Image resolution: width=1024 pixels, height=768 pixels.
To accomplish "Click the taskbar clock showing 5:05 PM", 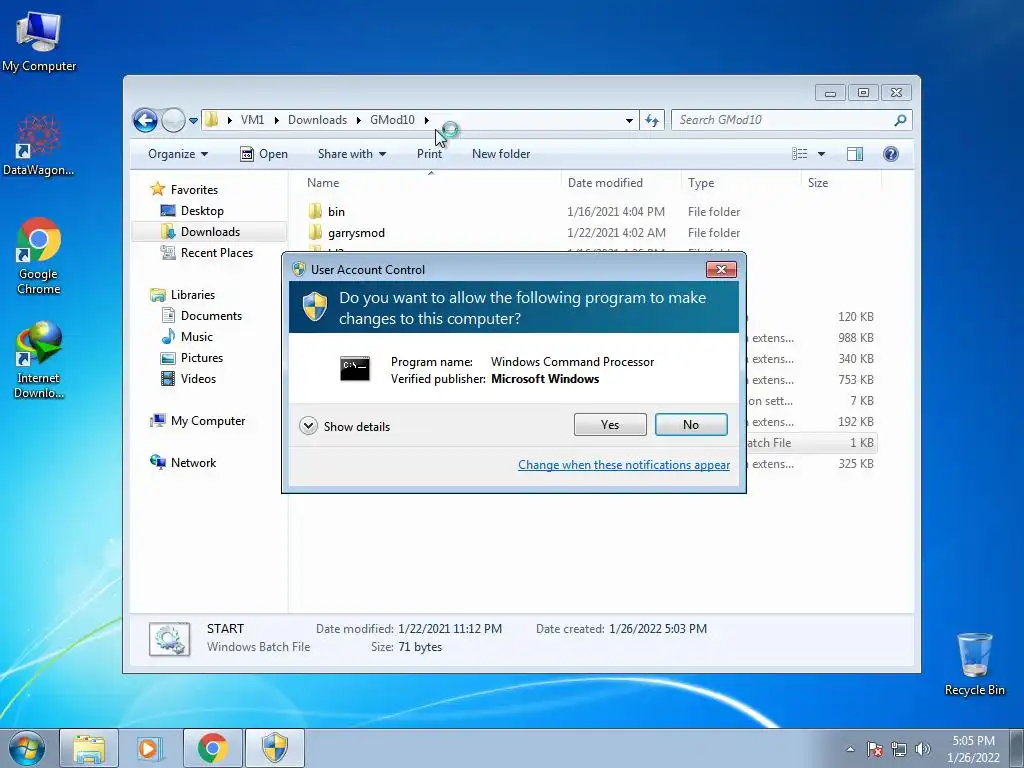I will pos(973,749).
